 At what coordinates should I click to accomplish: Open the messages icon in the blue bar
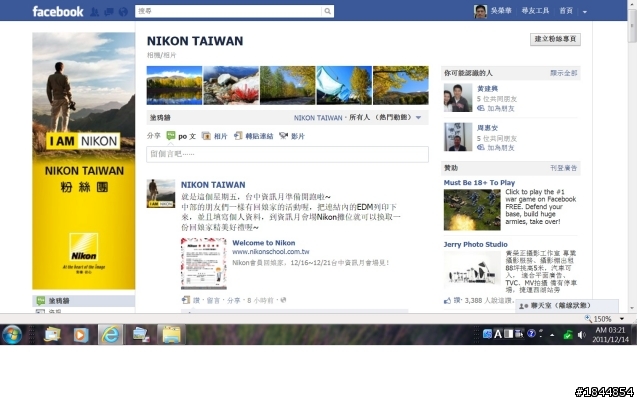[x=109, y=12]
